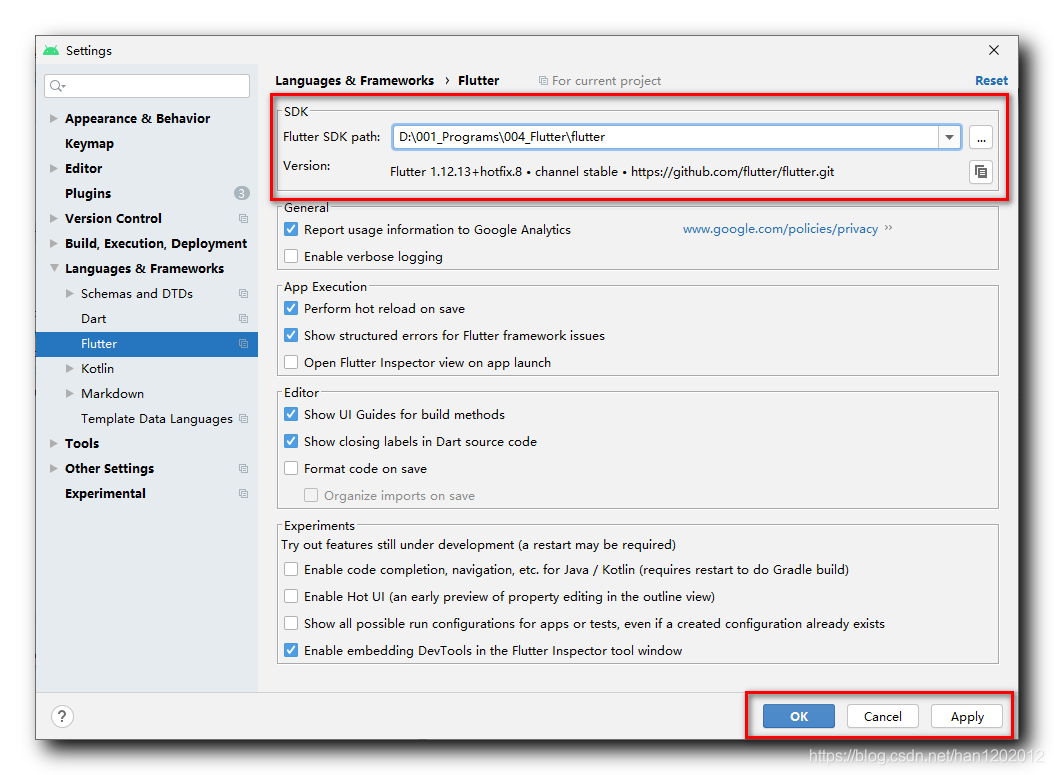Enable verbose logging checkbox
1054x775 pixels.
(291, 256)
